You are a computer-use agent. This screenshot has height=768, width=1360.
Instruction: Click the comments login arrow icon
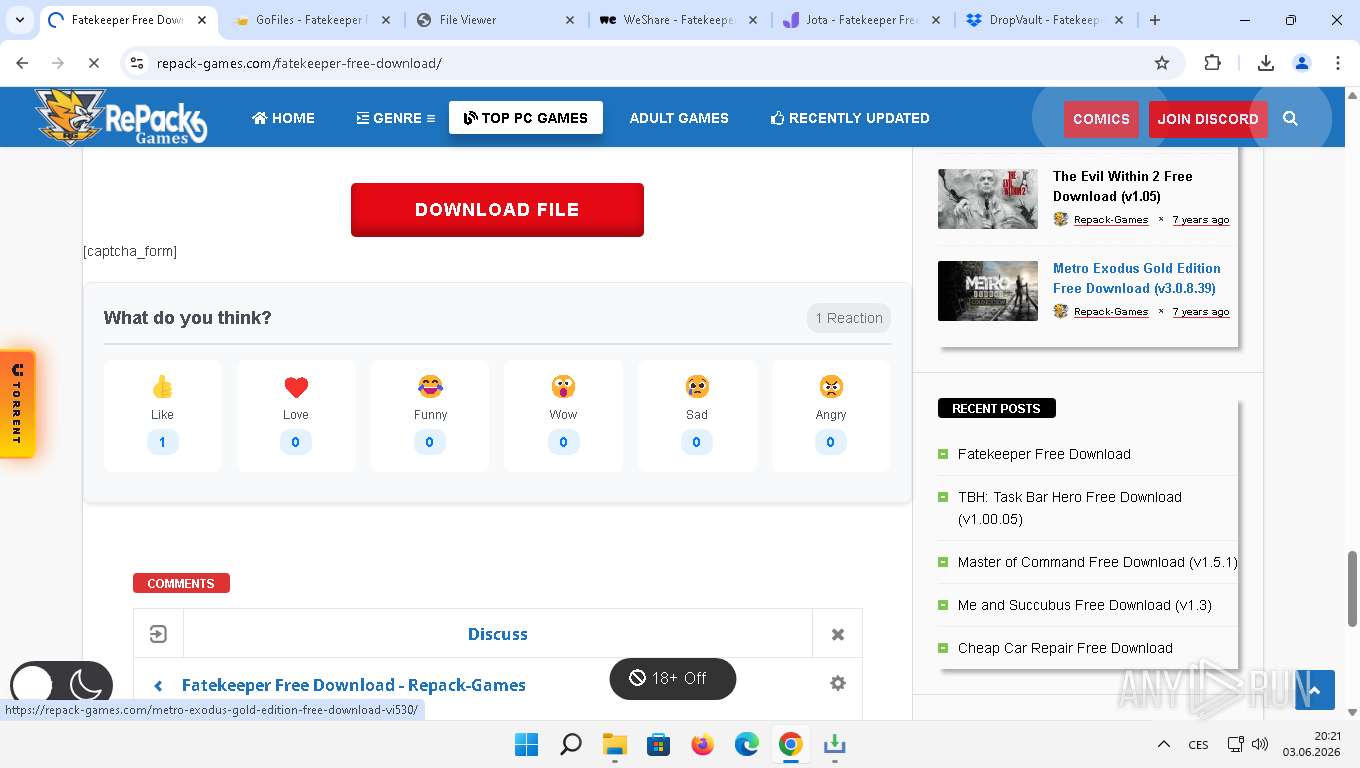158,634
